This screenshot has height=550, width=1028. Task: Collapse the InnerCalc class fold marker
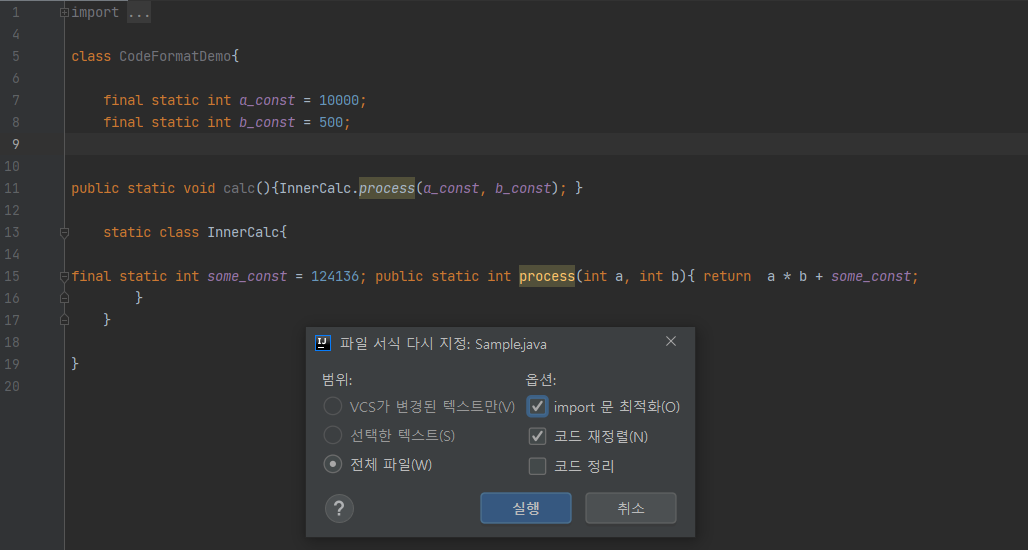64,232
